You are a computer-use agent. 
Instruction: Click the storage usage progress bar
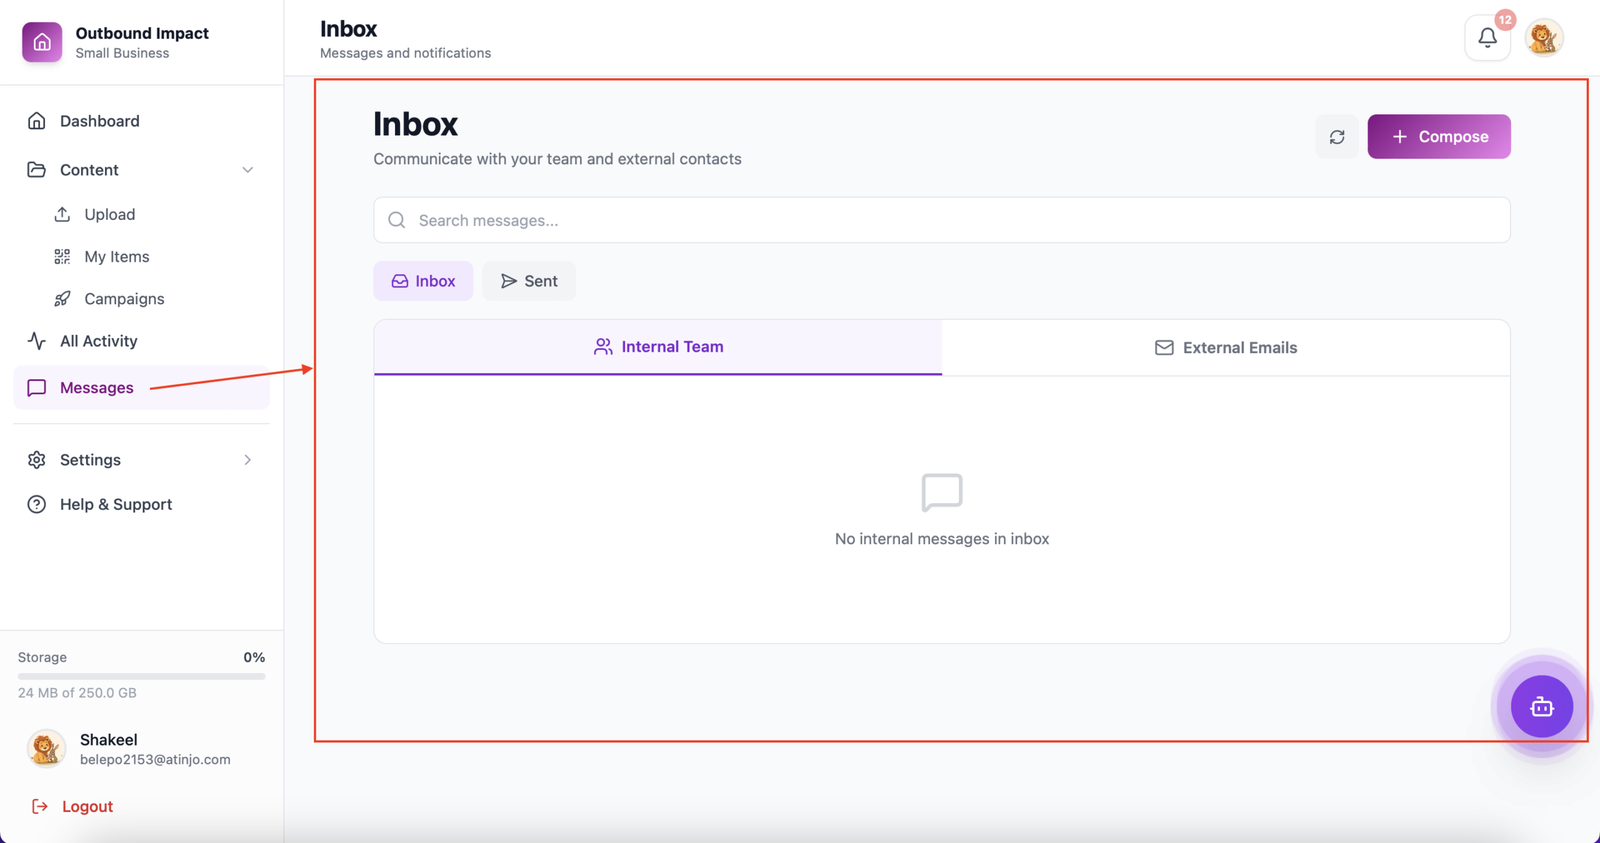pyautogui.click(x=141, y=676)
